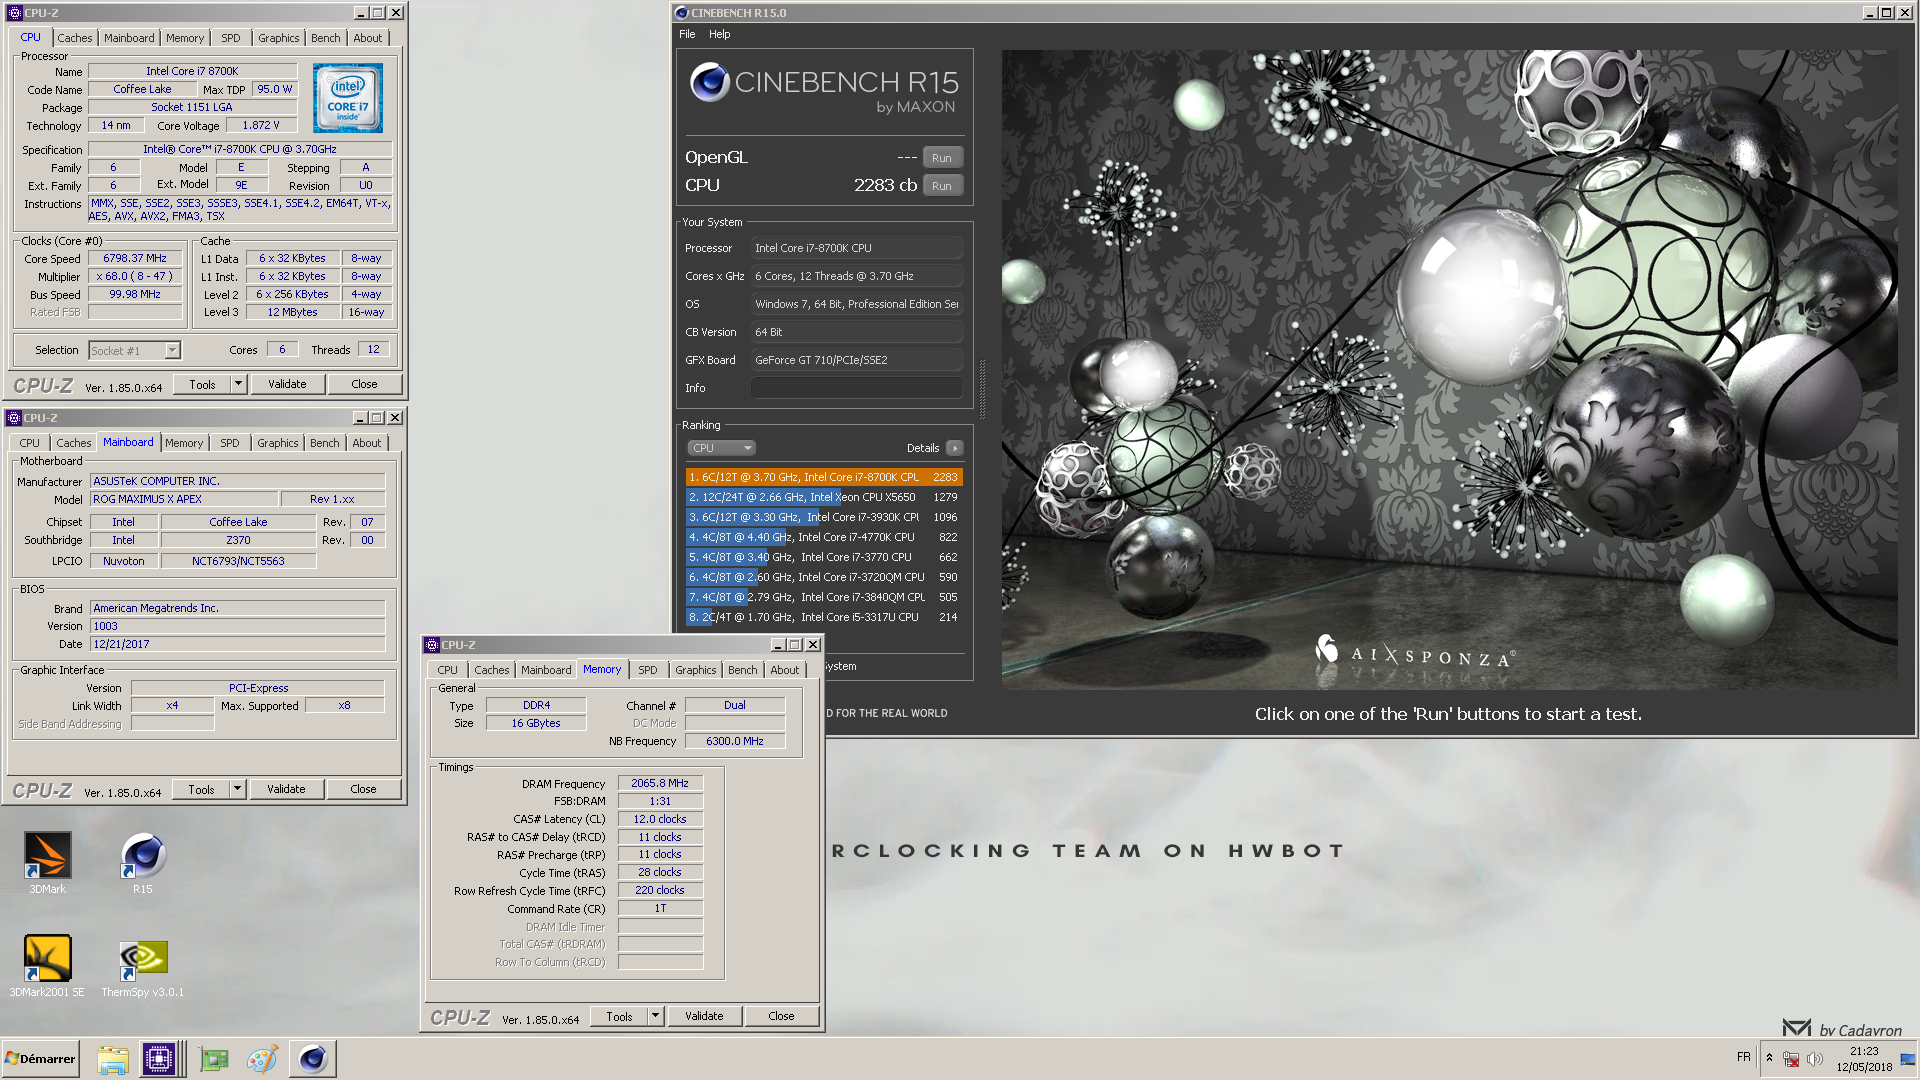1920x1080 pixels.
Task: Open the File menu in Cinebench
Action: [687, 34]
